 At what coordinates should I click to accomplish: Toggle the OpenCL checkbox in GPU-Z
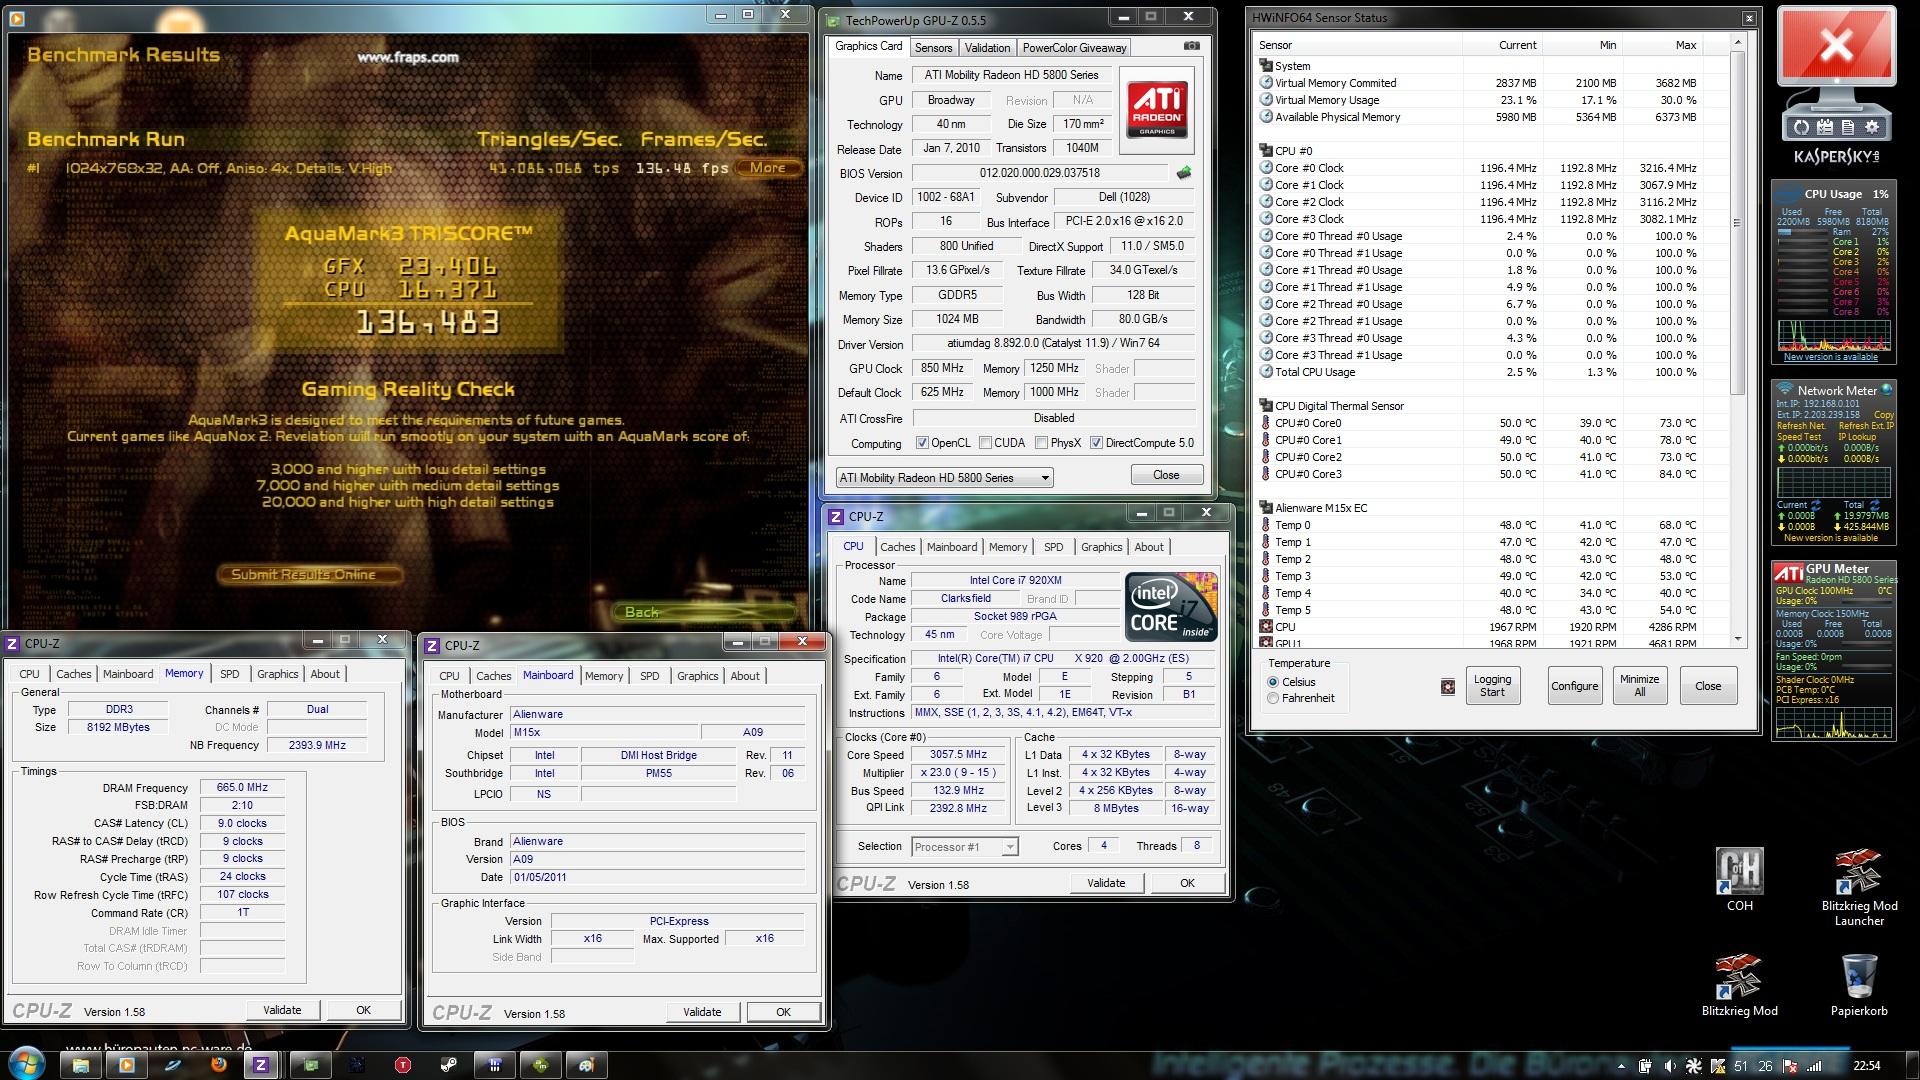[x=922, y=443]
